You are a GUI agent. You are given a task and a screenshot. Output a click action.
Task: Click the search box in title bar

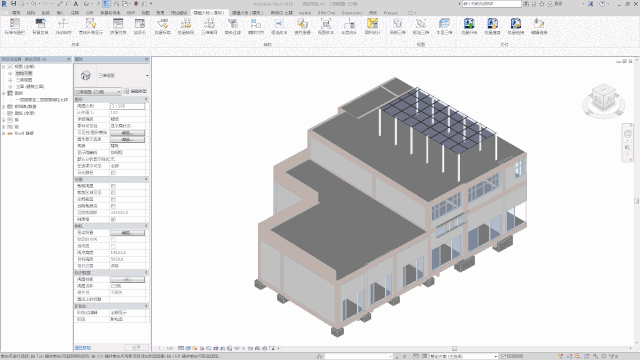pos(492,4)
